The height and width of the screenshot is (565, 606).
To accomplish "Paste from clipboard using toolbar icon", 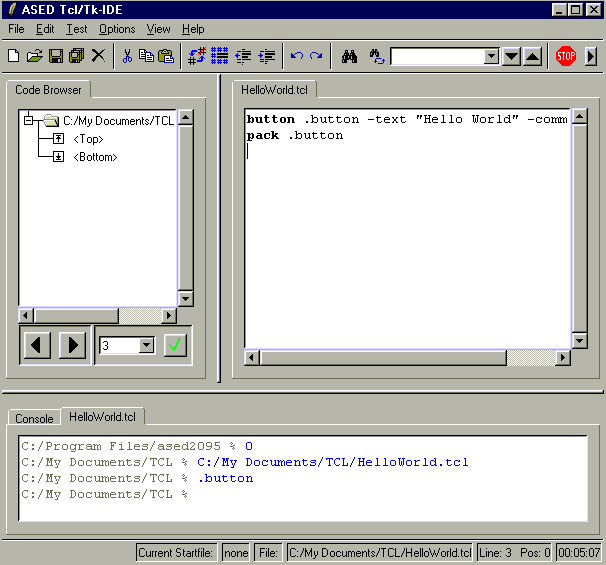I will tap(166, 56).
